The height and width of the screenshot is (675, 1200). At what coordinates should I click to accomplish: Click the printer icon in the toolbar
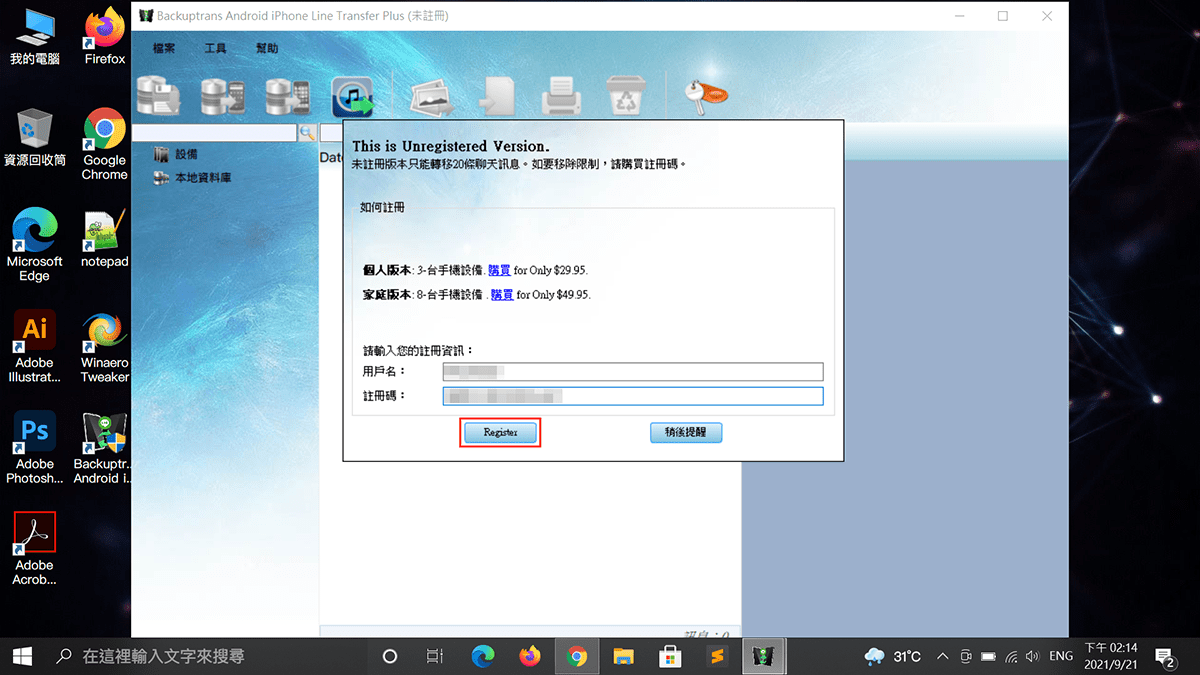coord(561,97)
